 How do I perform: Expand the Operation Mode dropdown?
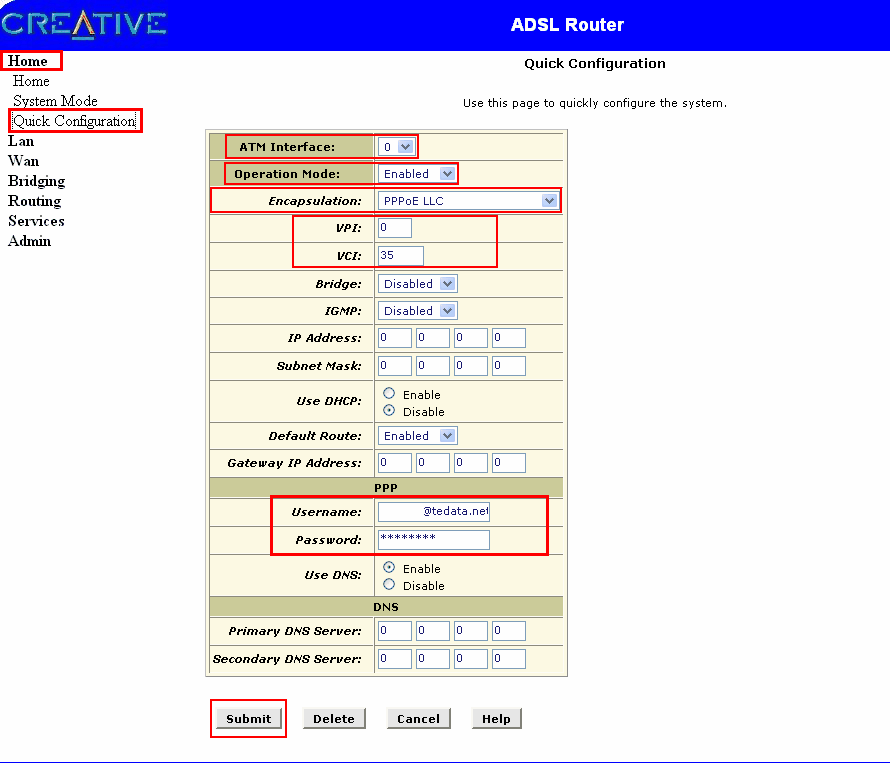point(418,174)
